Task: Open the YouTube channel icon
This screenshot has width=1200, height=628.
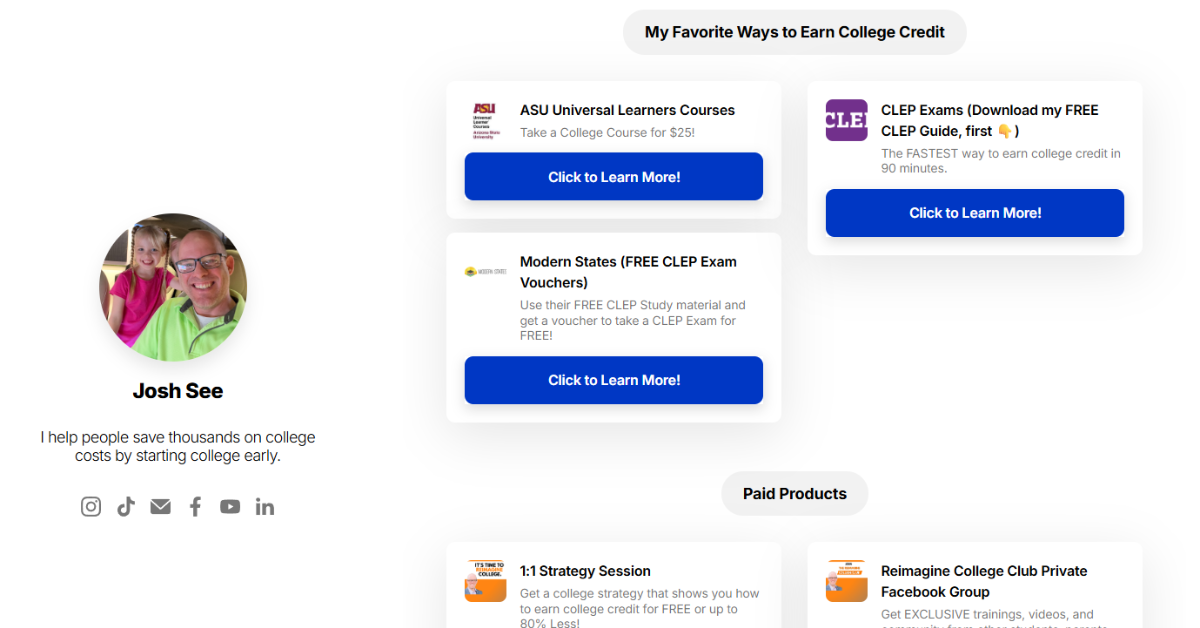Action: click(230, 507)
